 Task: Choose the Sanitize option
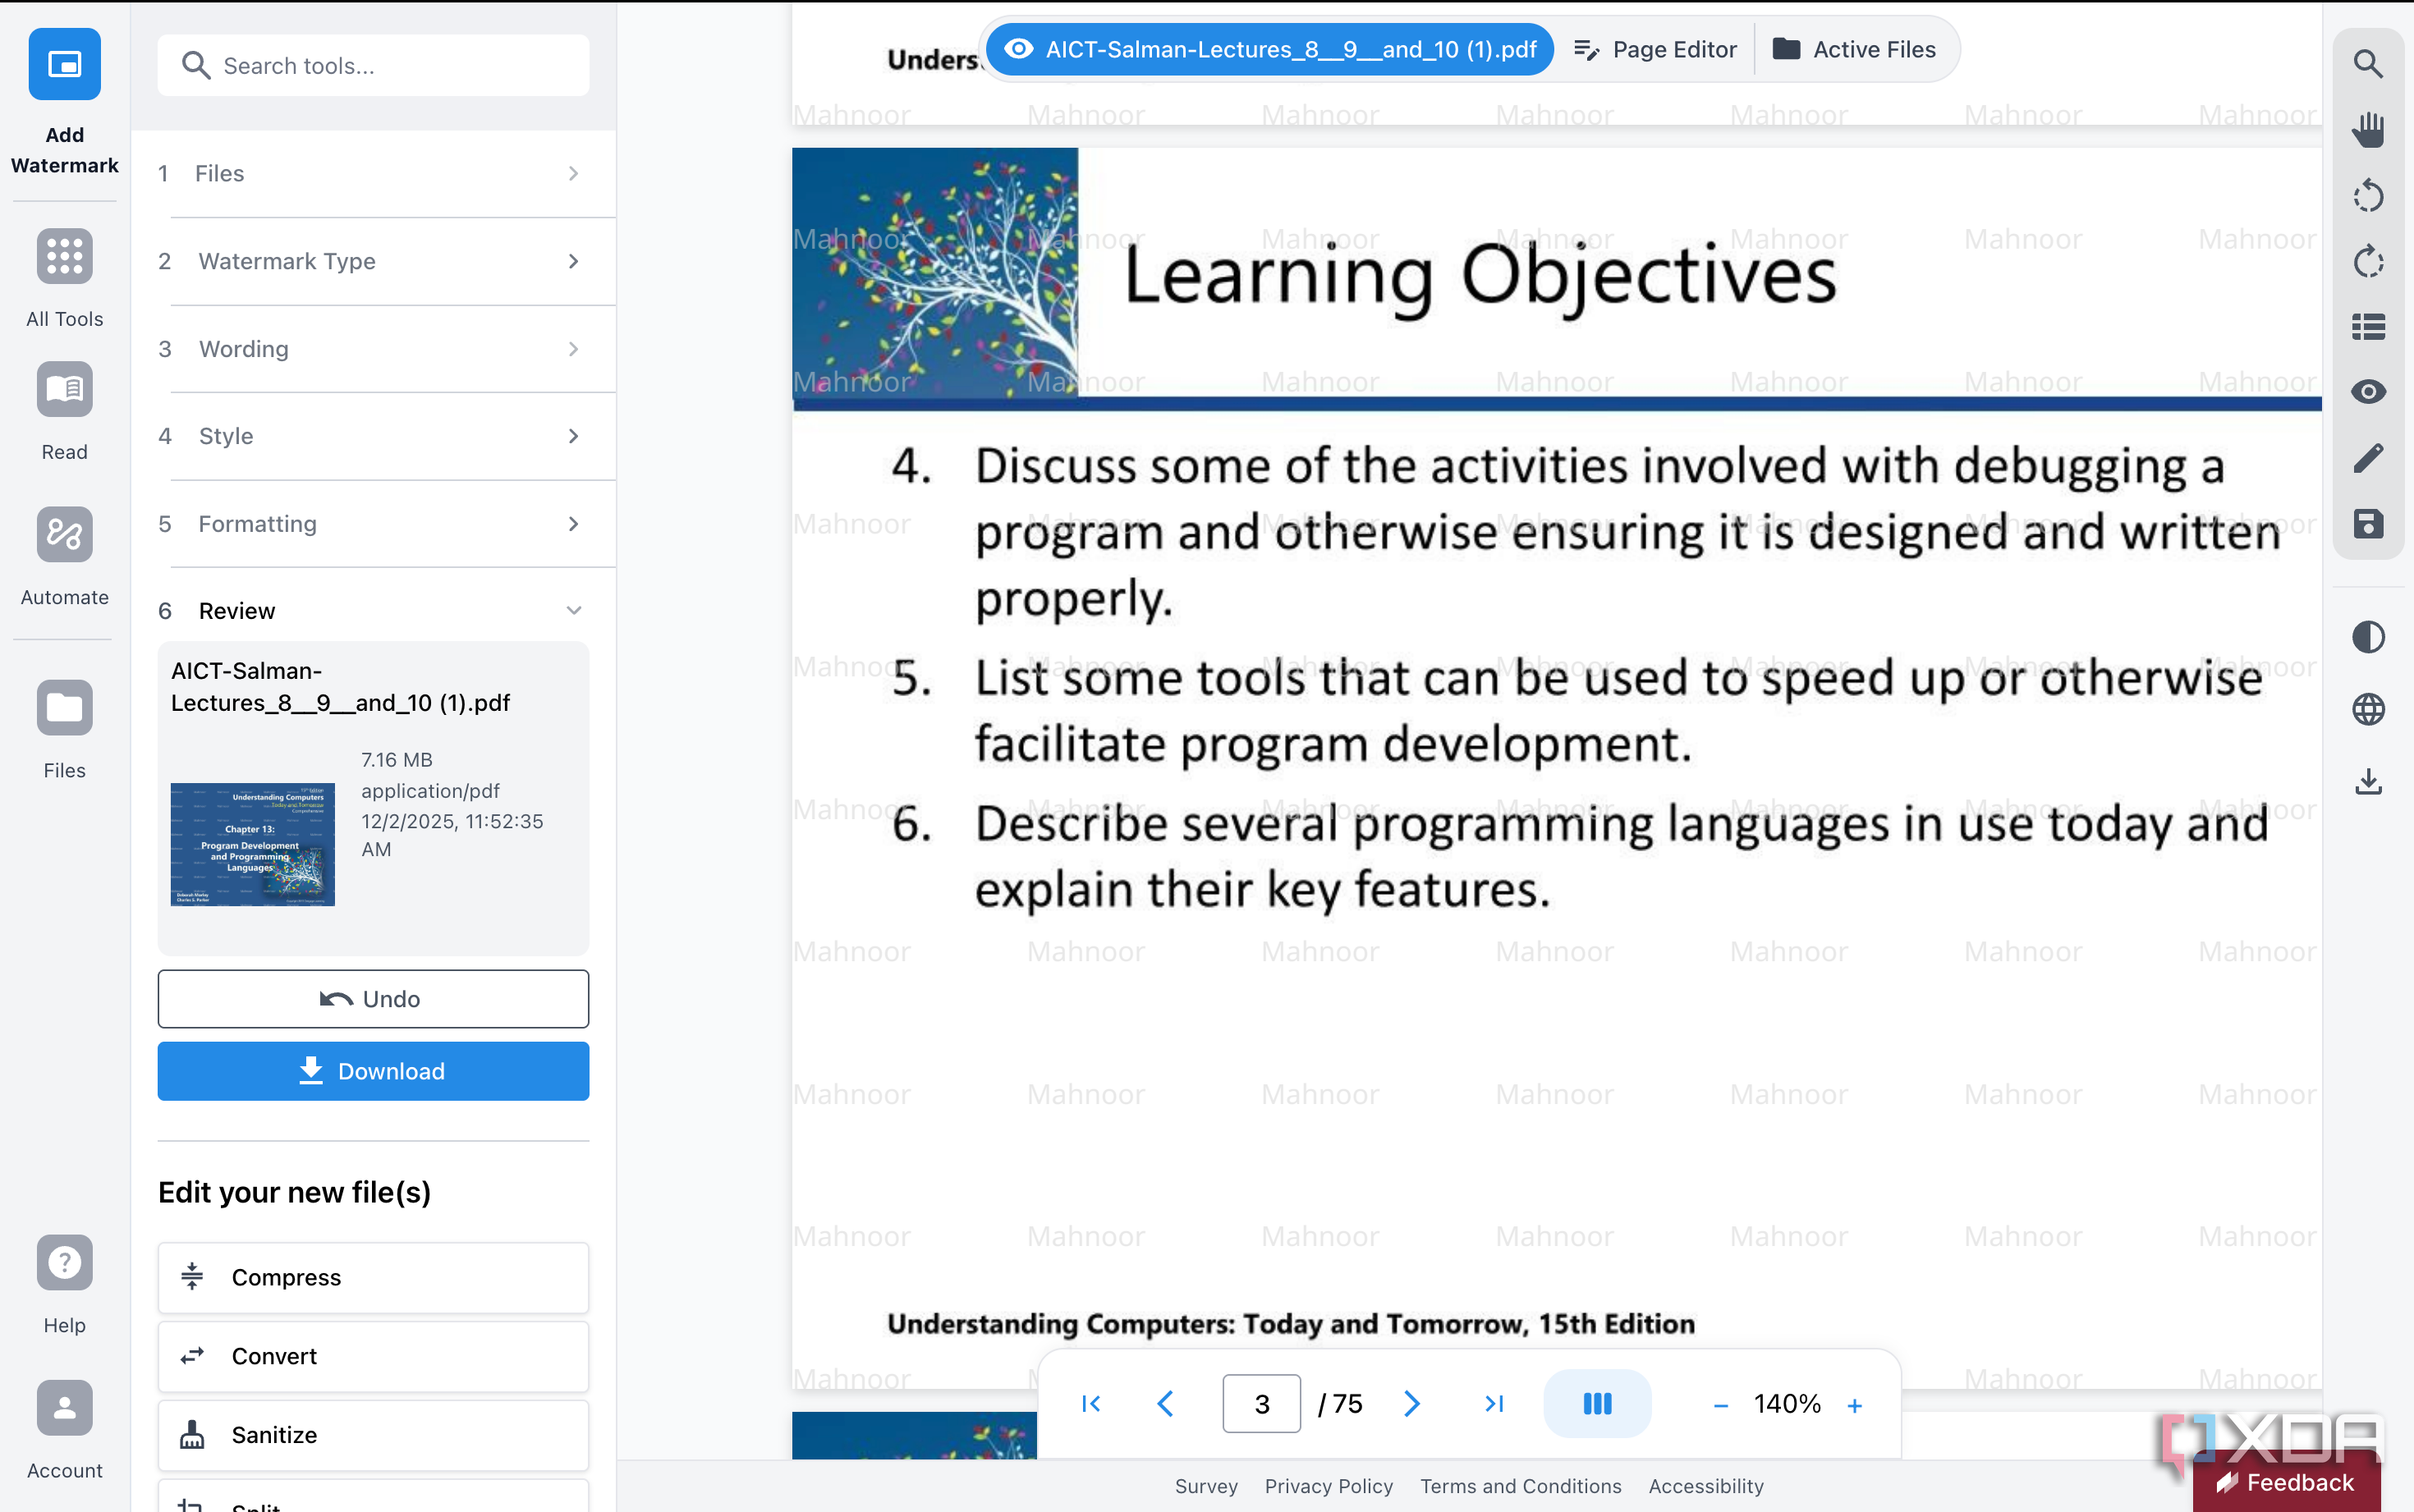tap(373, 1435)
